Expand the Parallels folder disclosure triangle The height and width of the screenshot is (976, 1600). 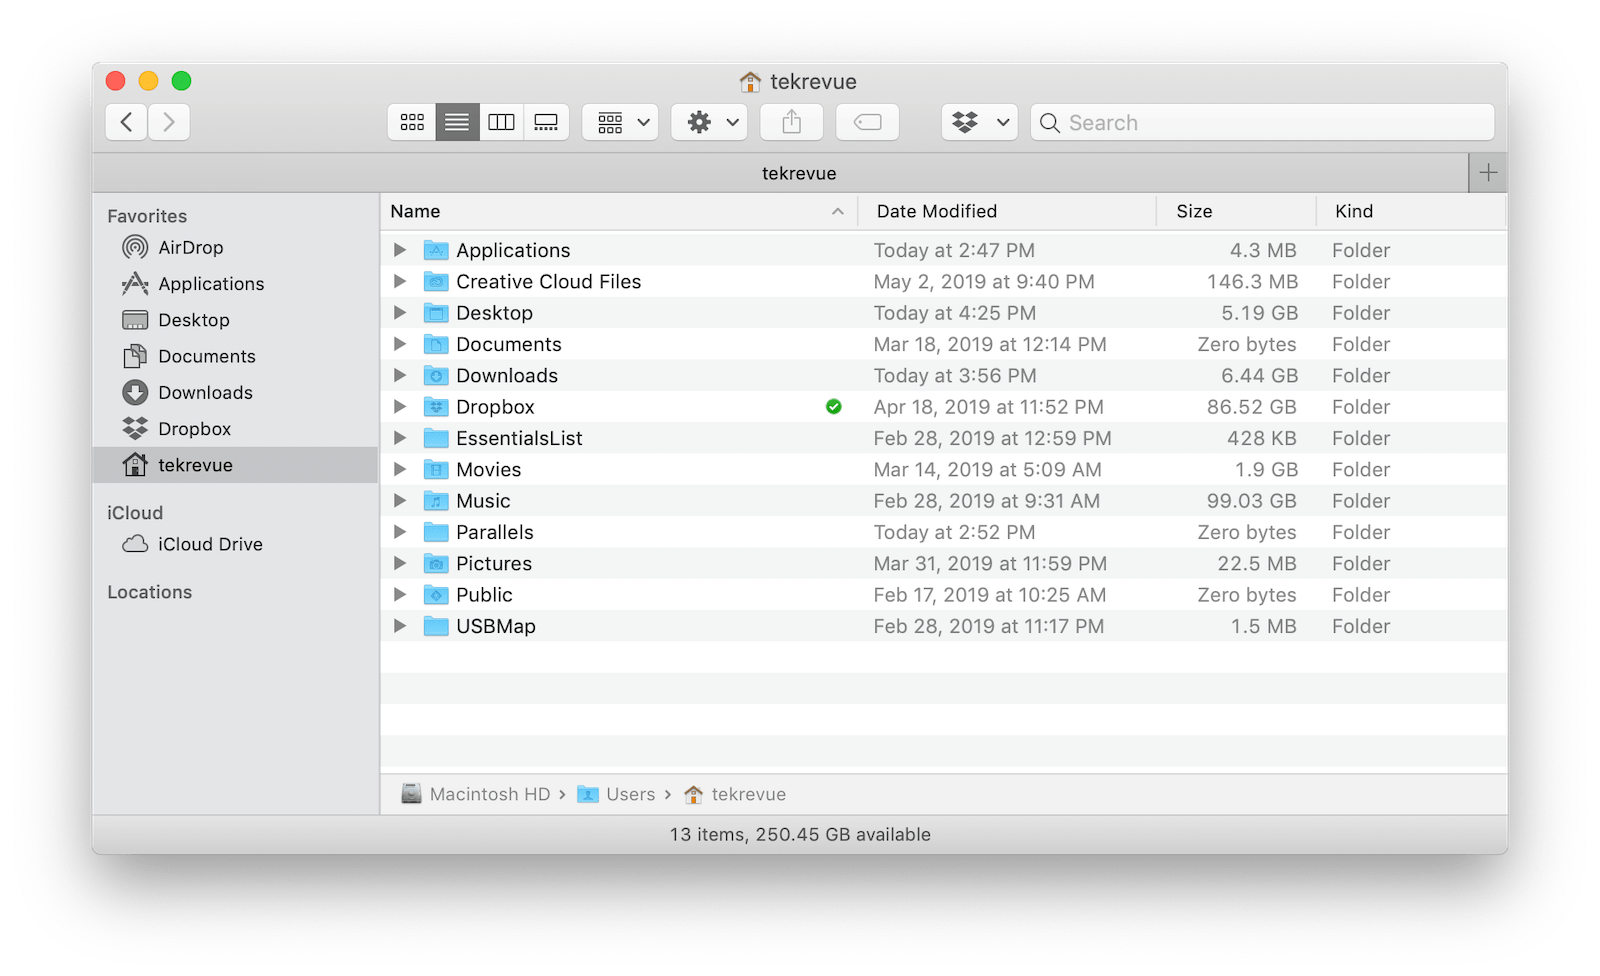coord(400,532)
